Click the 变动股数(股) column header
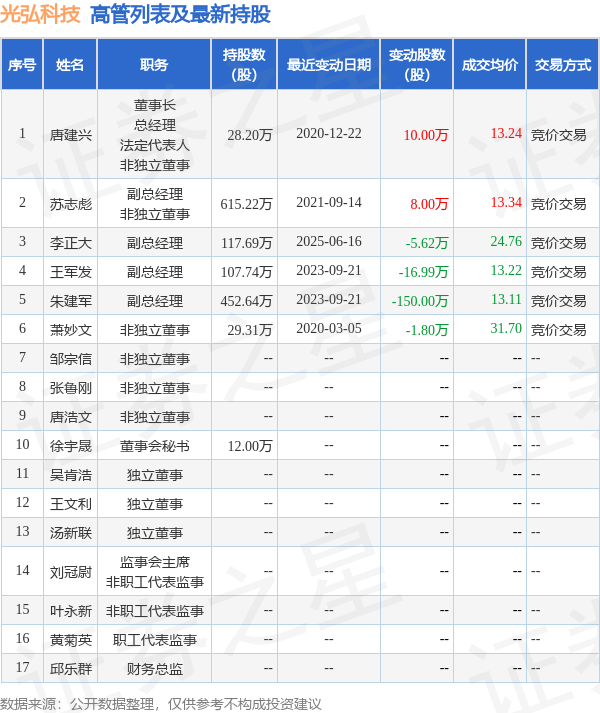Image resolution: width=600 pixels, height=713 pixels. [417, 64]
